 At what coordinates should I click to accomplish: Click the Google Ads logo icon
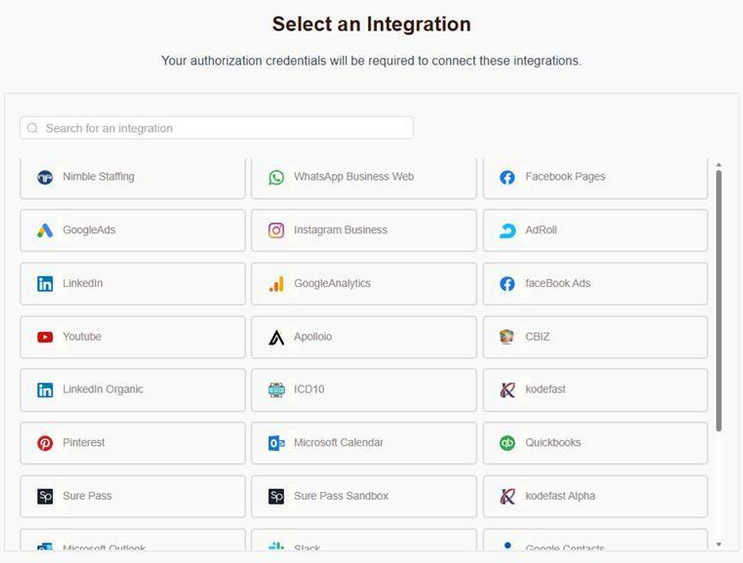pyautogui.click(x=45, y=230)
